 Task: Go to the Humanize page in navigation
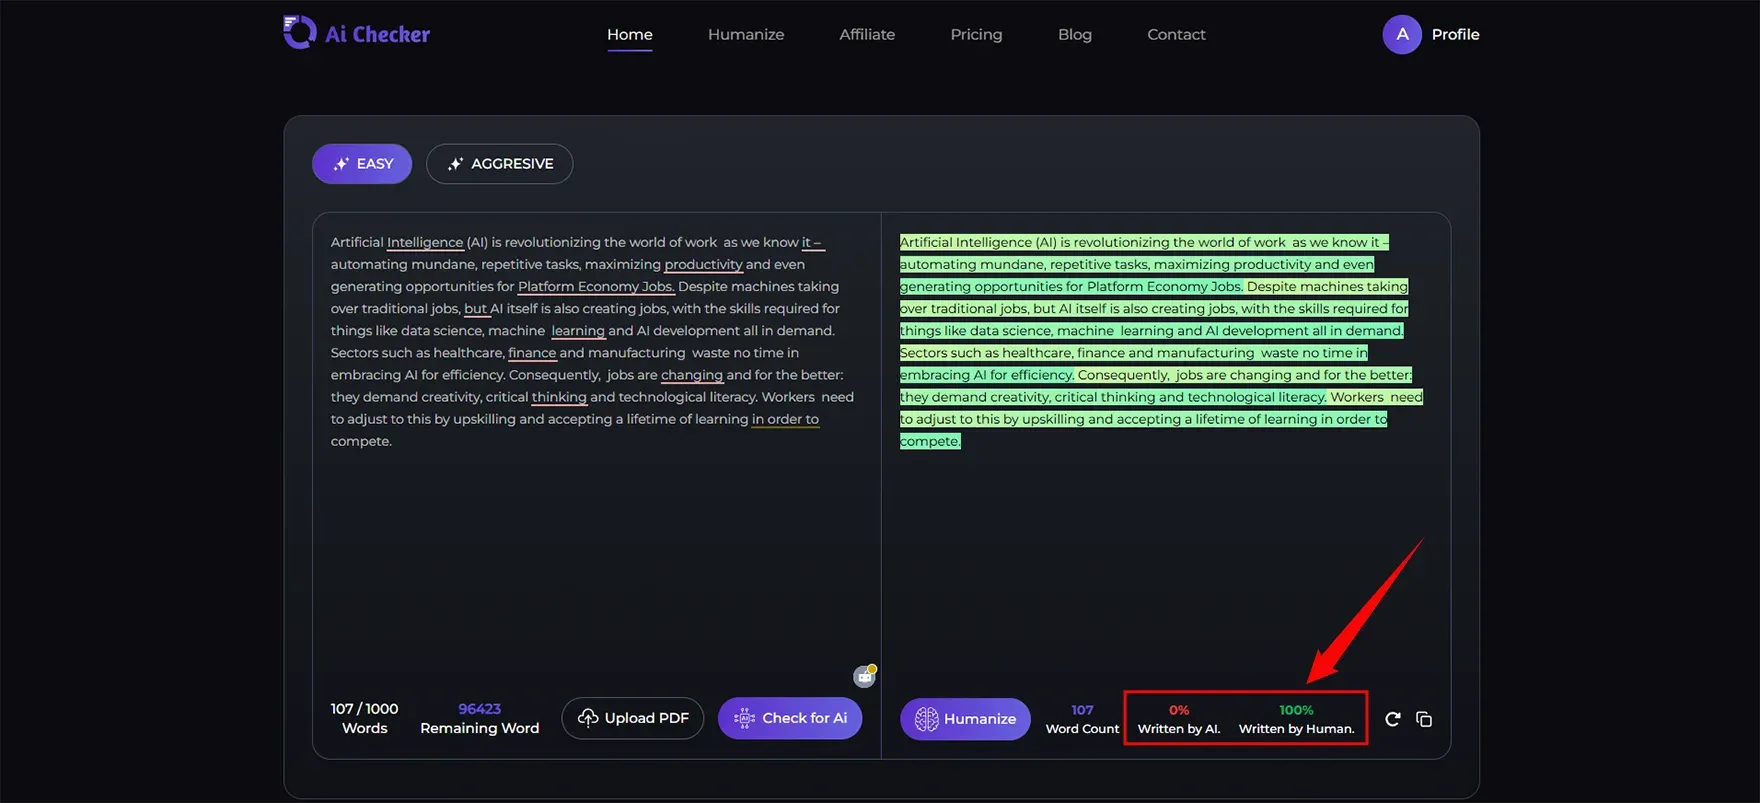click(746, 34)
